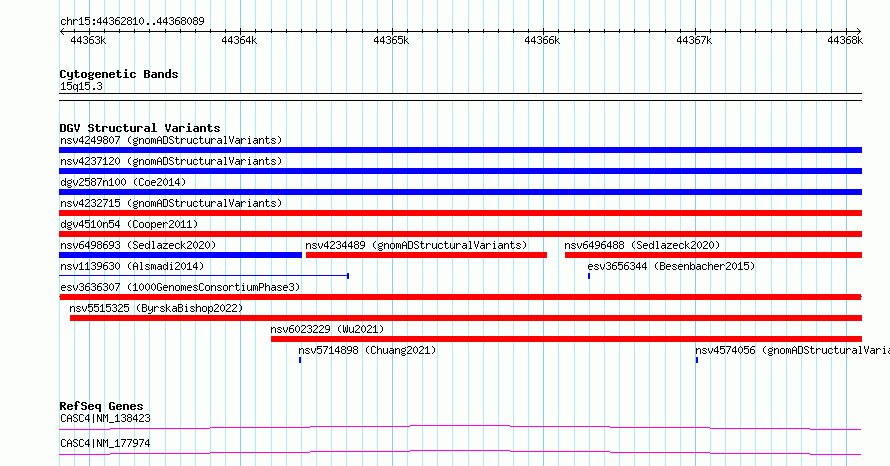Open nsv4232715 gnomAD variant label
This screenshot has width=890, height=466.
pos(171,203)
